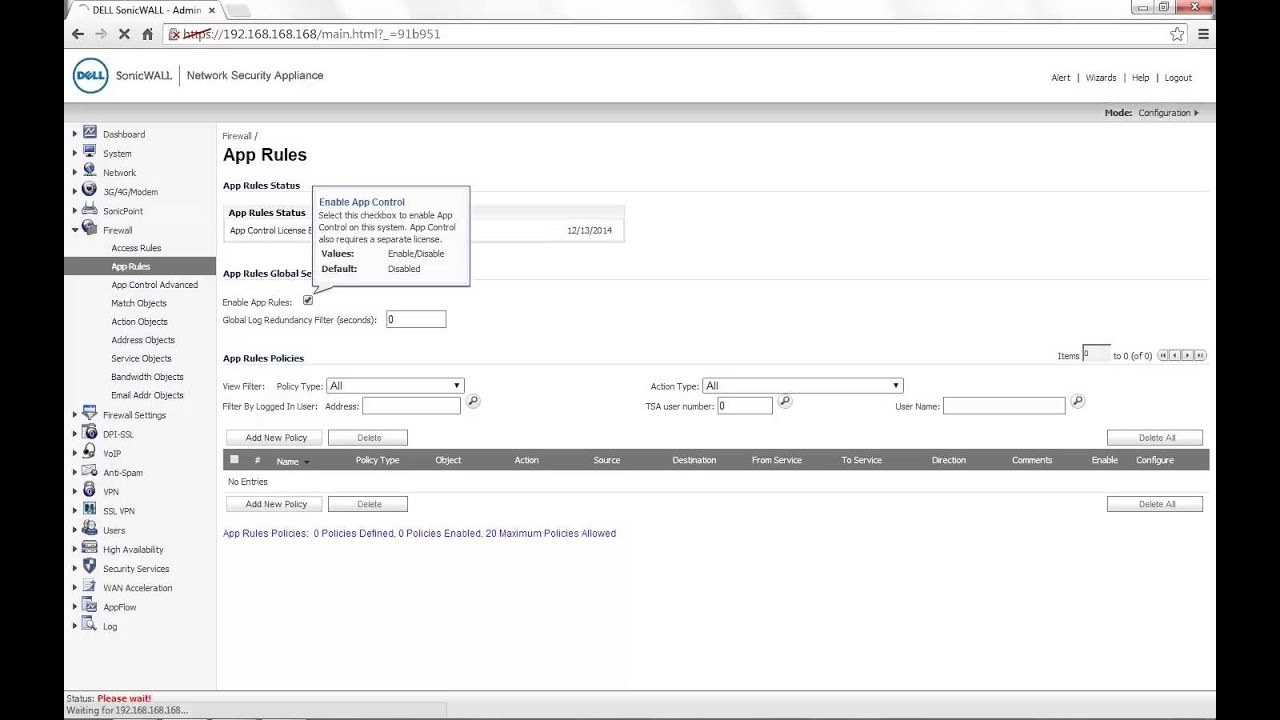This screenshot has height=720, width=1280.
Task: Click the SonicPoint icon
Action: point(90,210)
